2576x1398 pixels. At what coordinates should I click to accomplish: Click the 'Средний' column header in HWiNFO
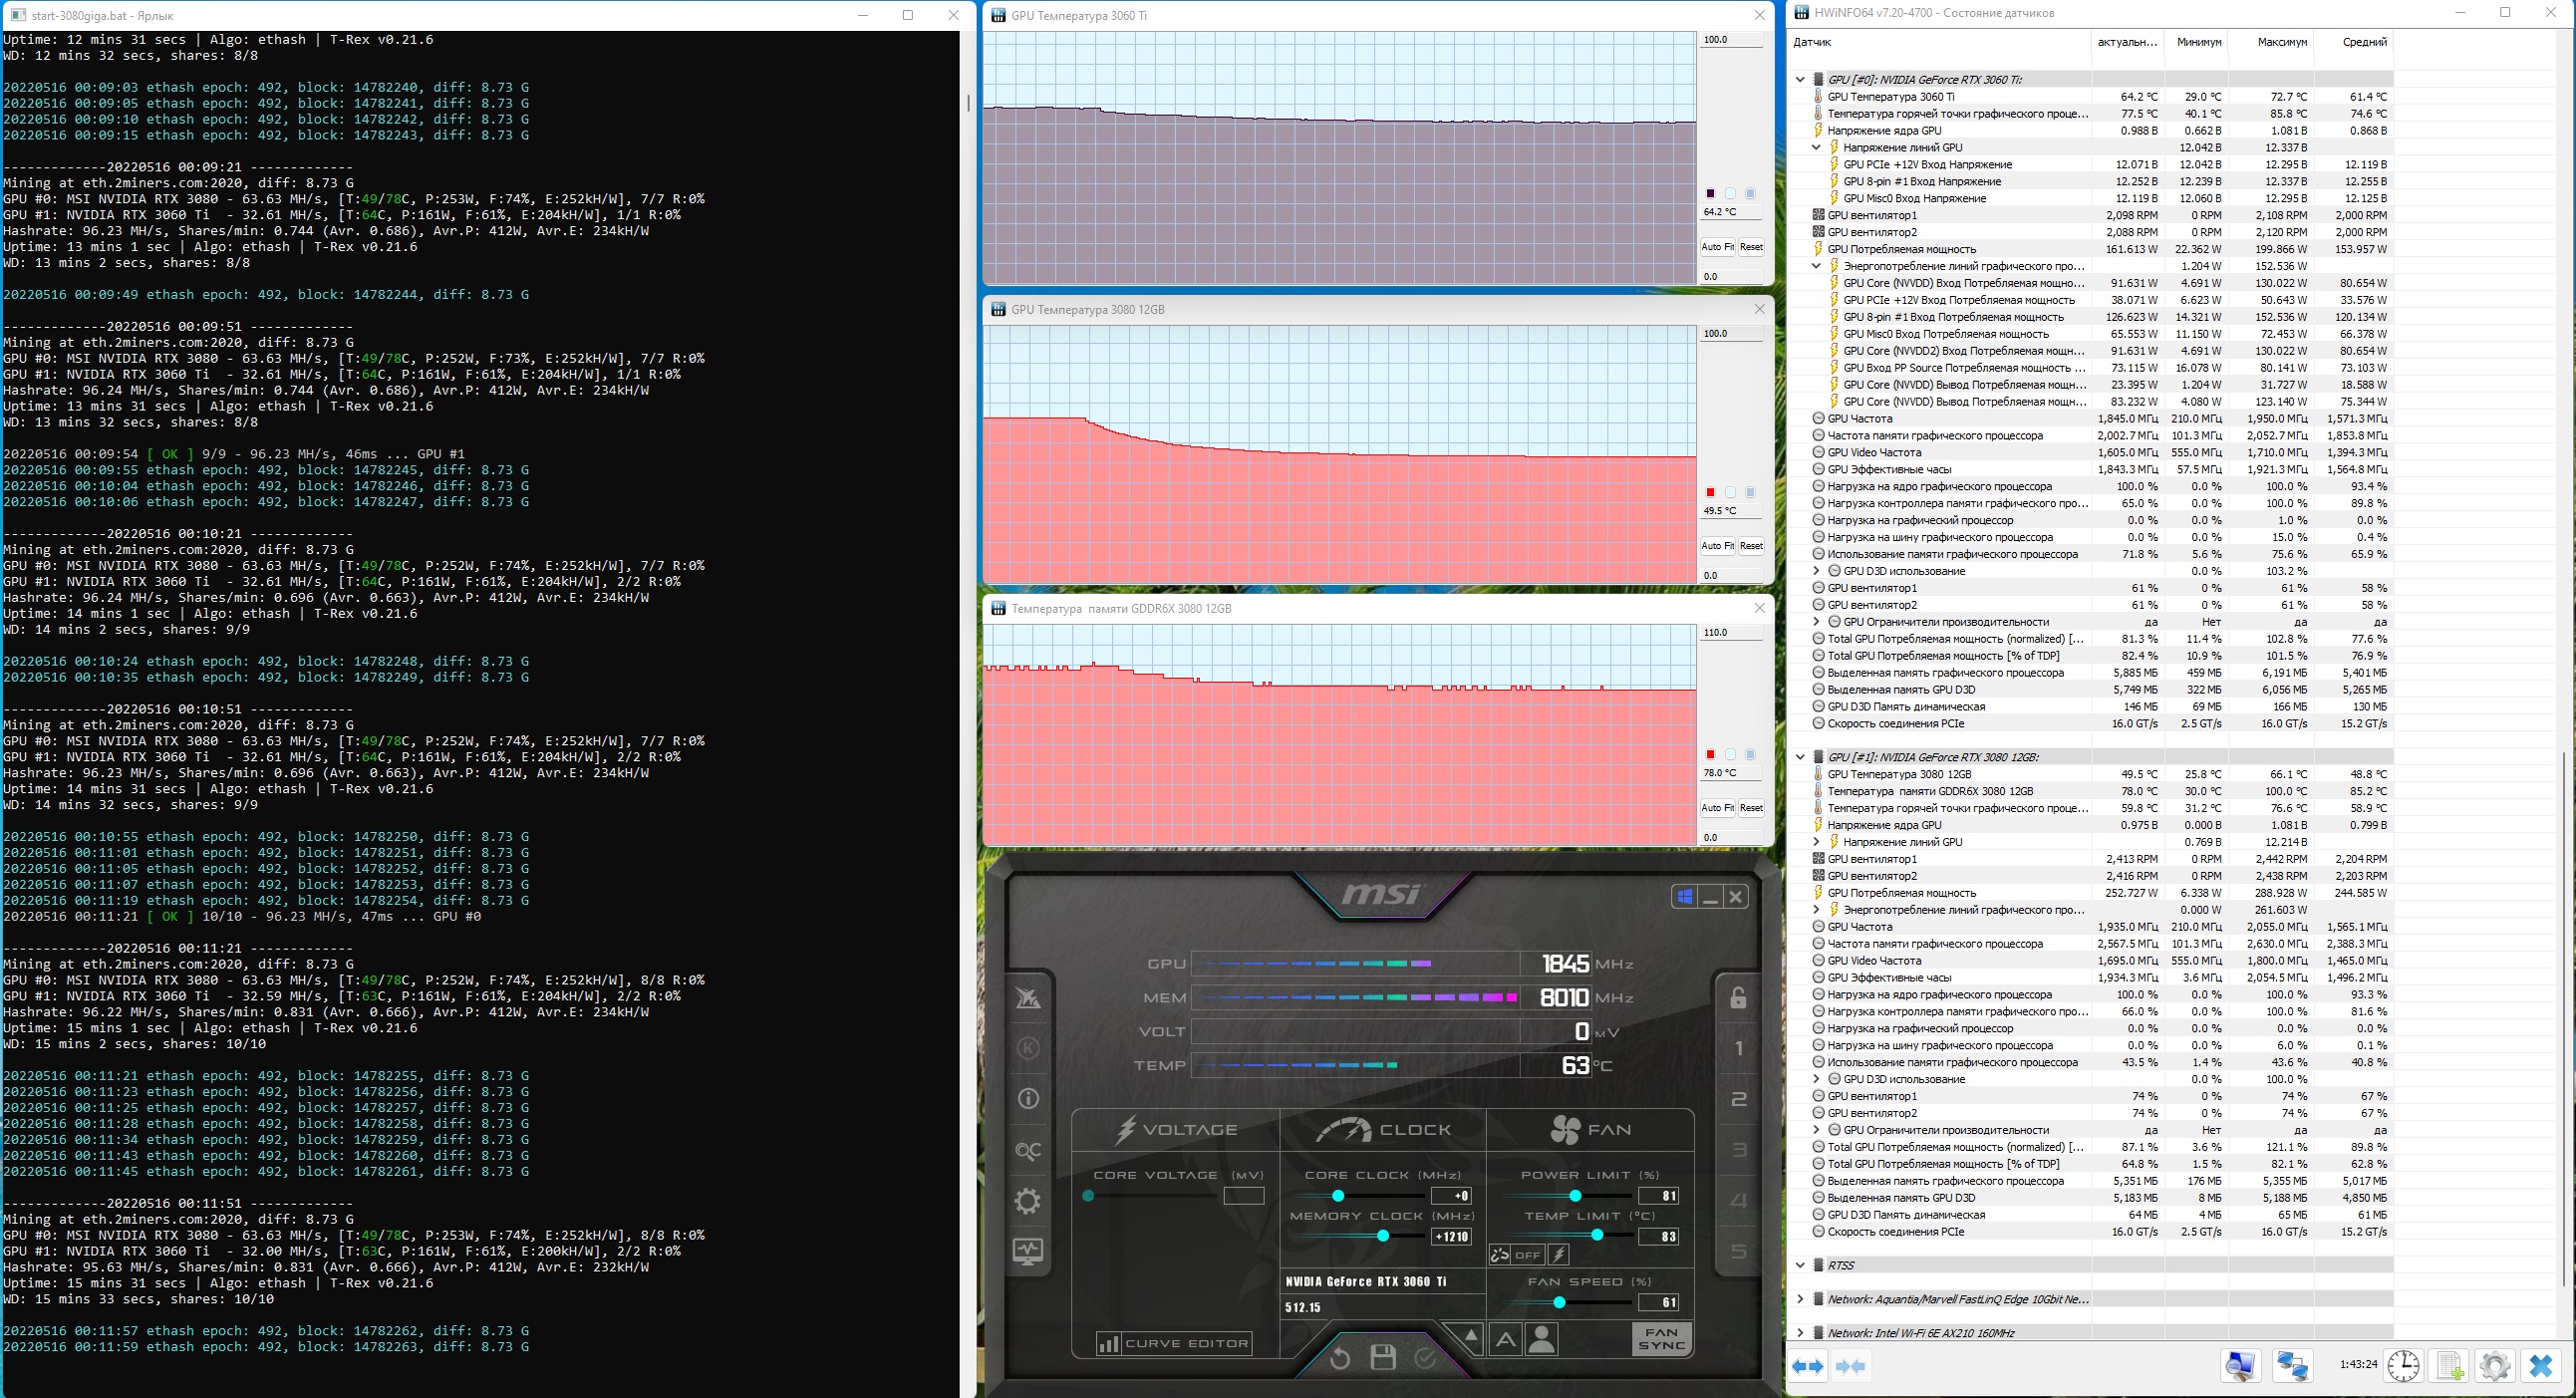point(2364,42)
